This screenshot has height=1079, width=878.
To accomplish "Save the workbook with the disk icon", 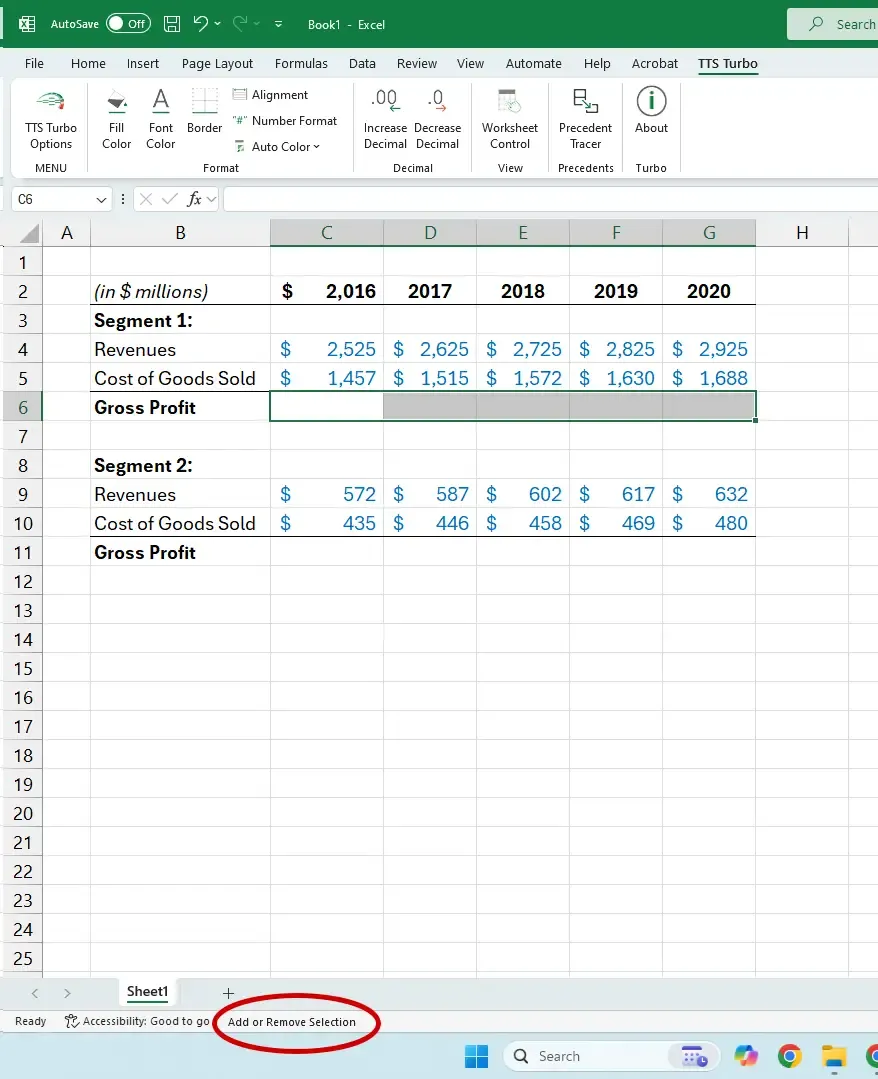I will pyautogui.click(x=172, y=24).
